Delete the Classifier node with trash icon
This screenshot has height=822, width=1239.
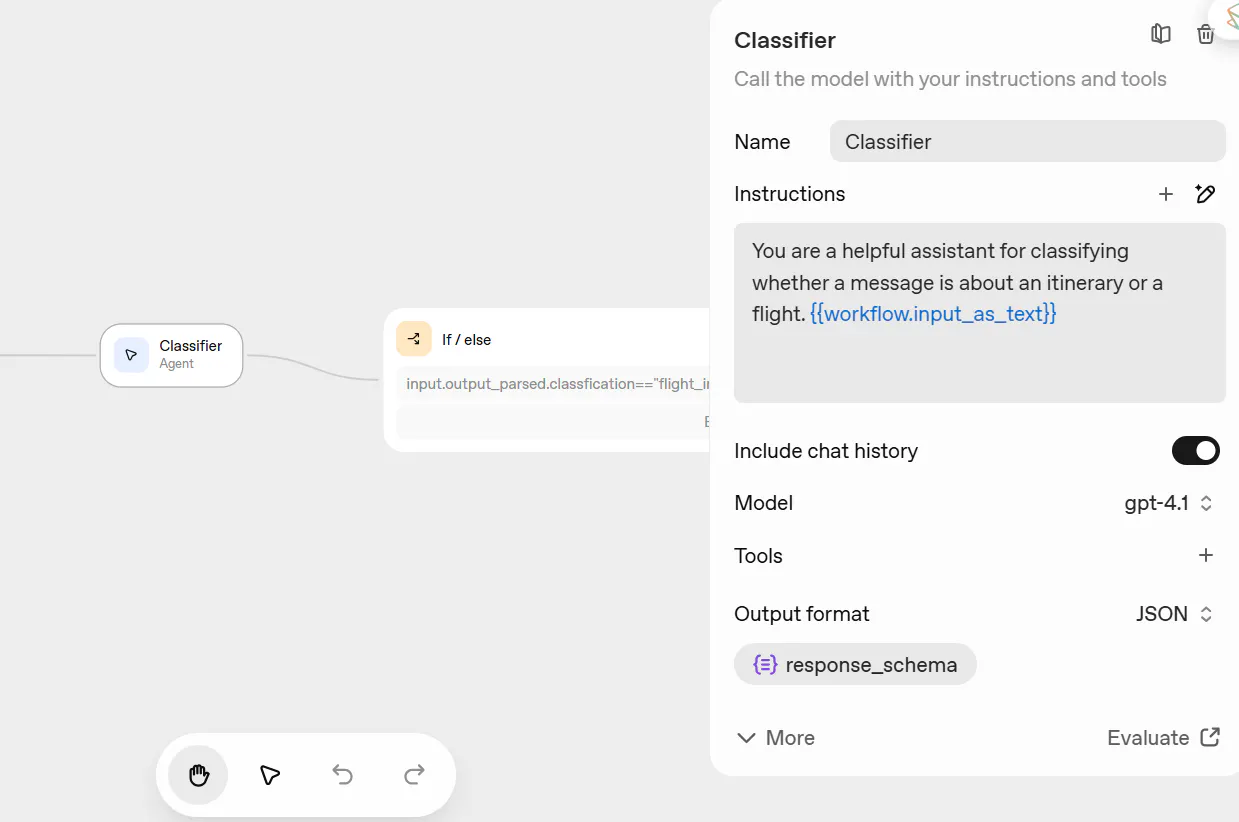(1206, 34)
